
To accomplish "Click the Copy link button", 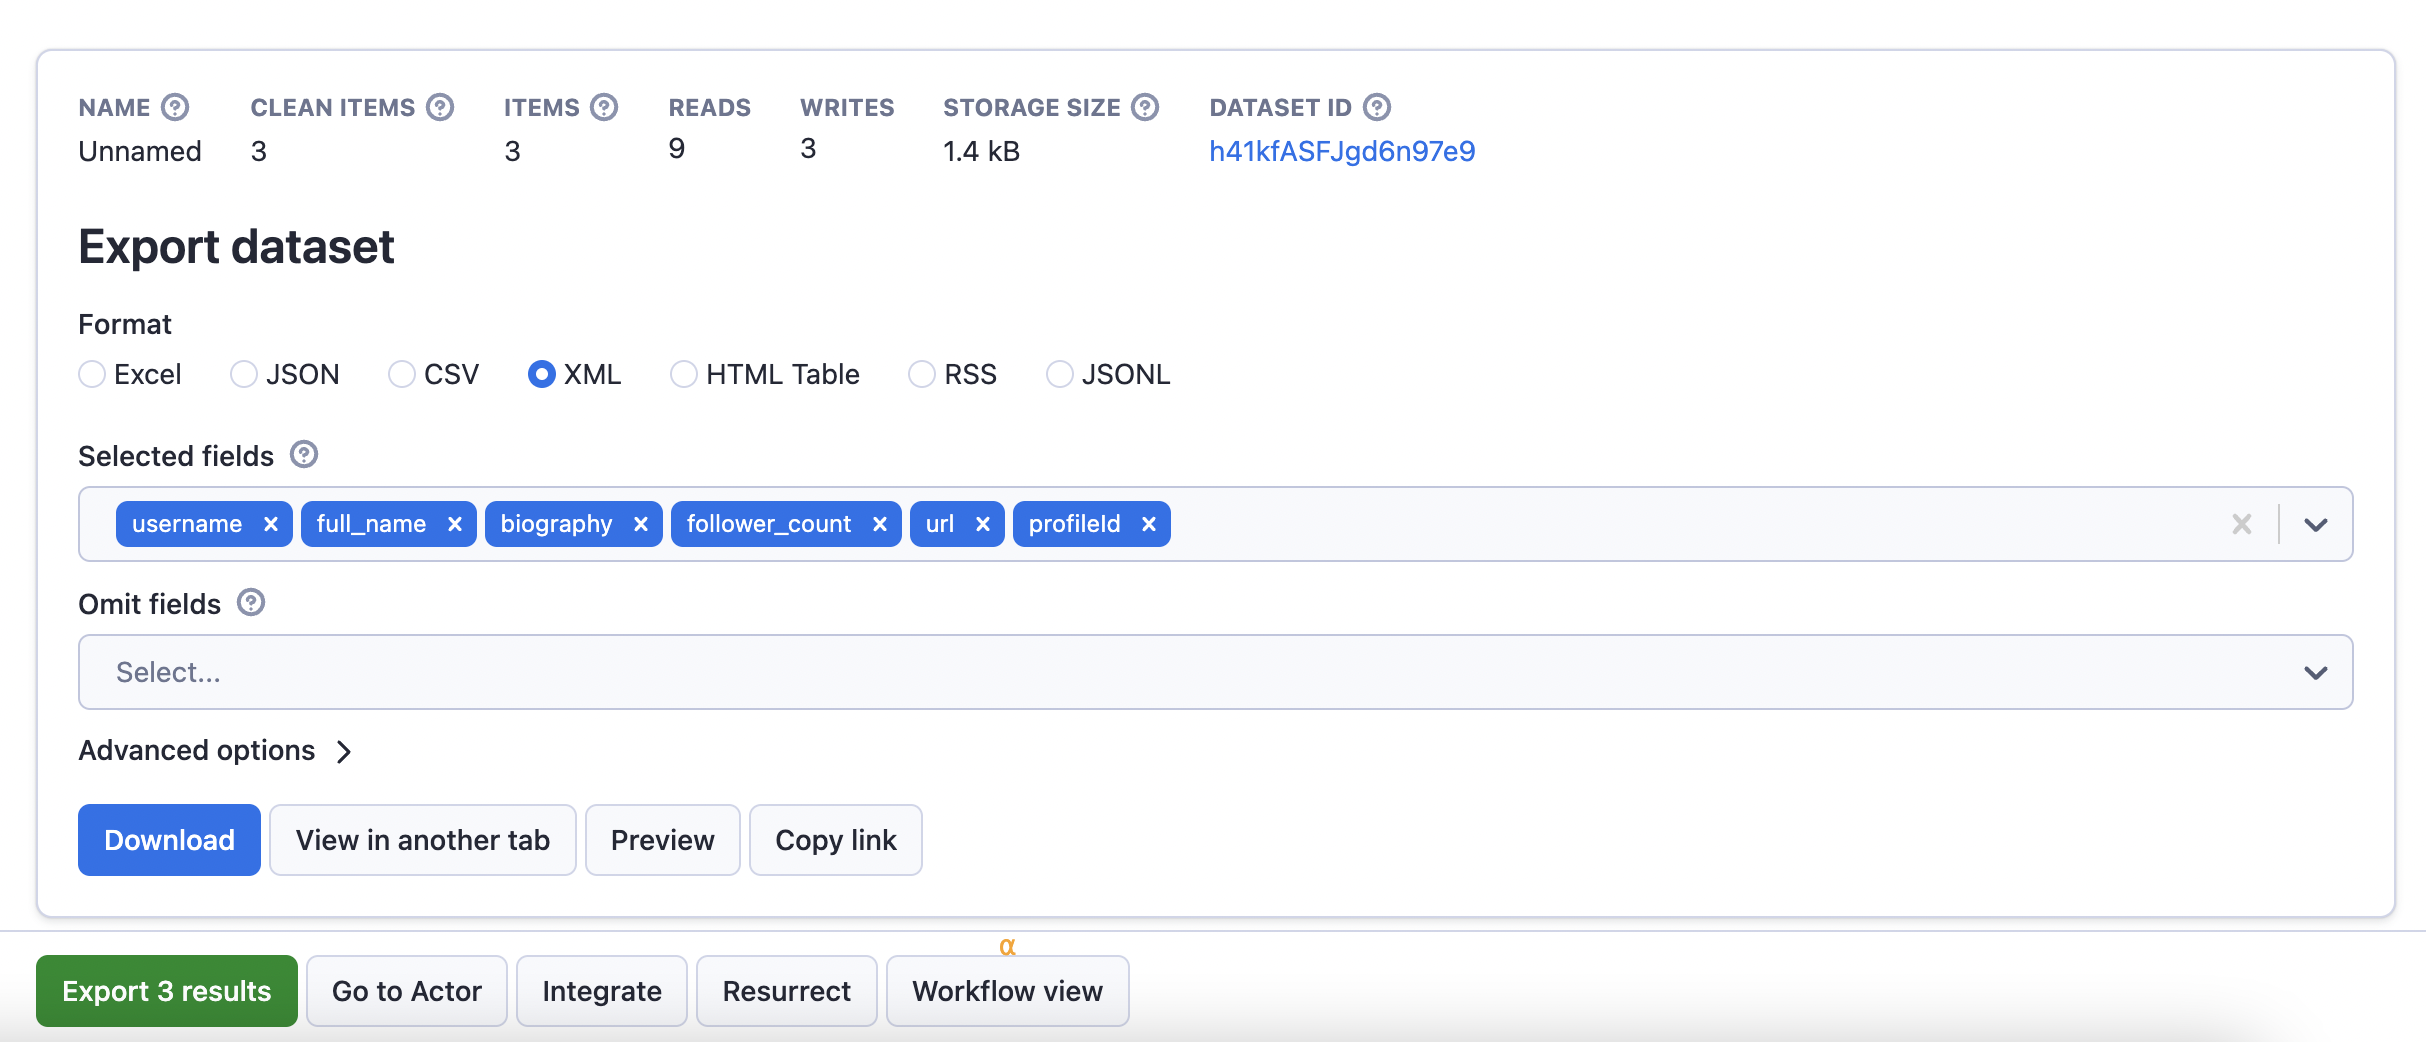I will click(x=835, y=840).
